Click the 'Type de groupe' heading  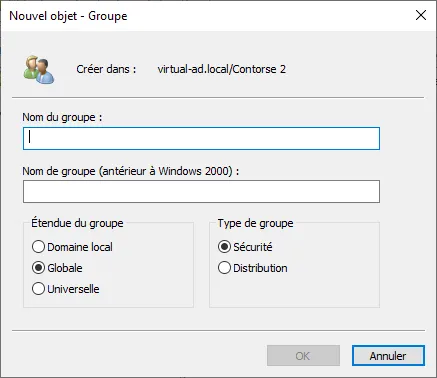(256, 223)
